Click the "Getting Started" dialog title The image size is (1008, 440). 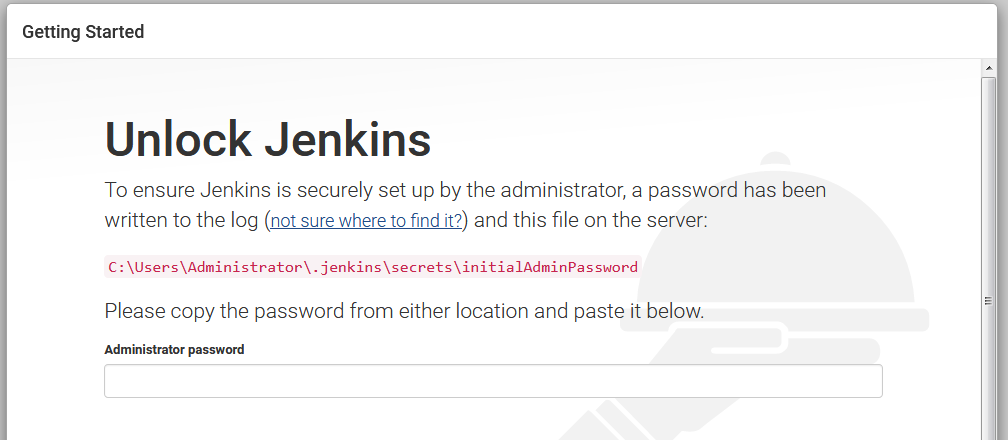coord(83,32)
